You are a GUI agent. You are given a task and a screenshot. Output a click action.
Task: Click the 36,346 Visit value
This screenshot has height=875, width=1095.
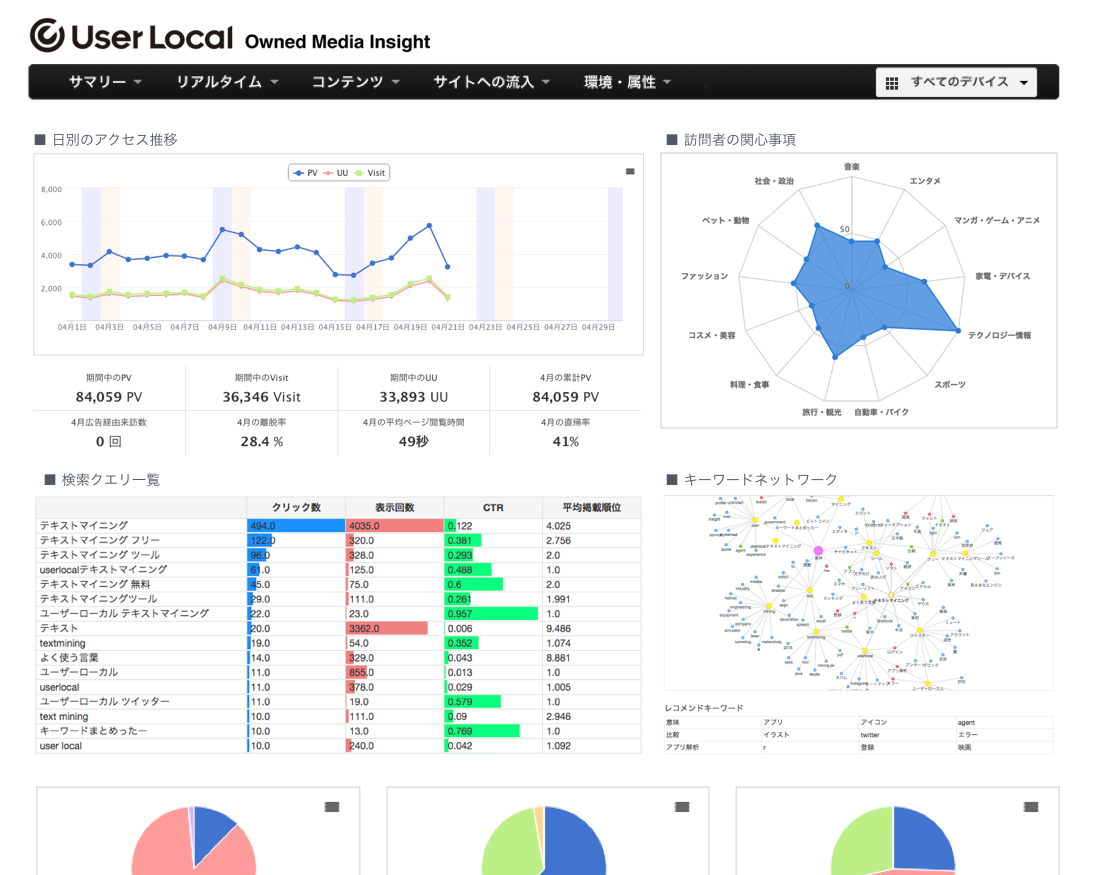pos(261,397)
